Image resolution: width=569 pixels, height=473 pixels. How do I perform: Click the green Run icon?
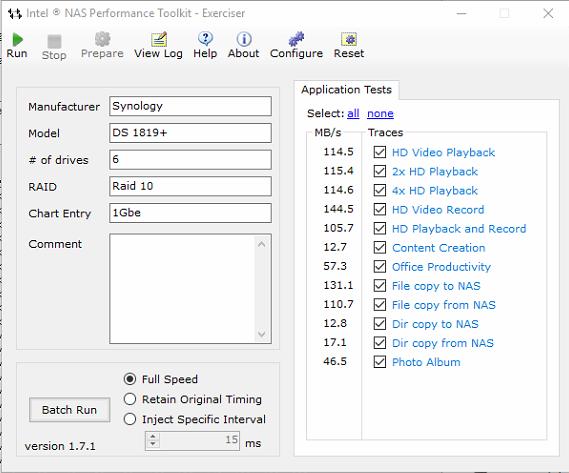17,39
